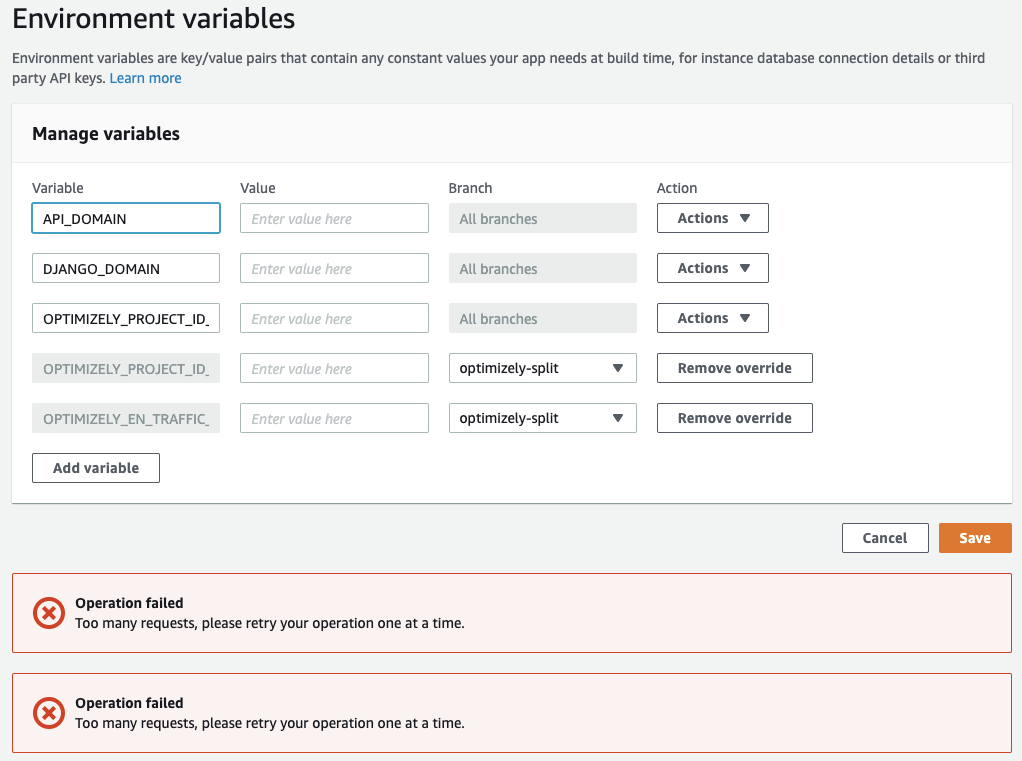
Task: Select the DJANGO_DOMAIN variable name field
Action: coord(125,268)
